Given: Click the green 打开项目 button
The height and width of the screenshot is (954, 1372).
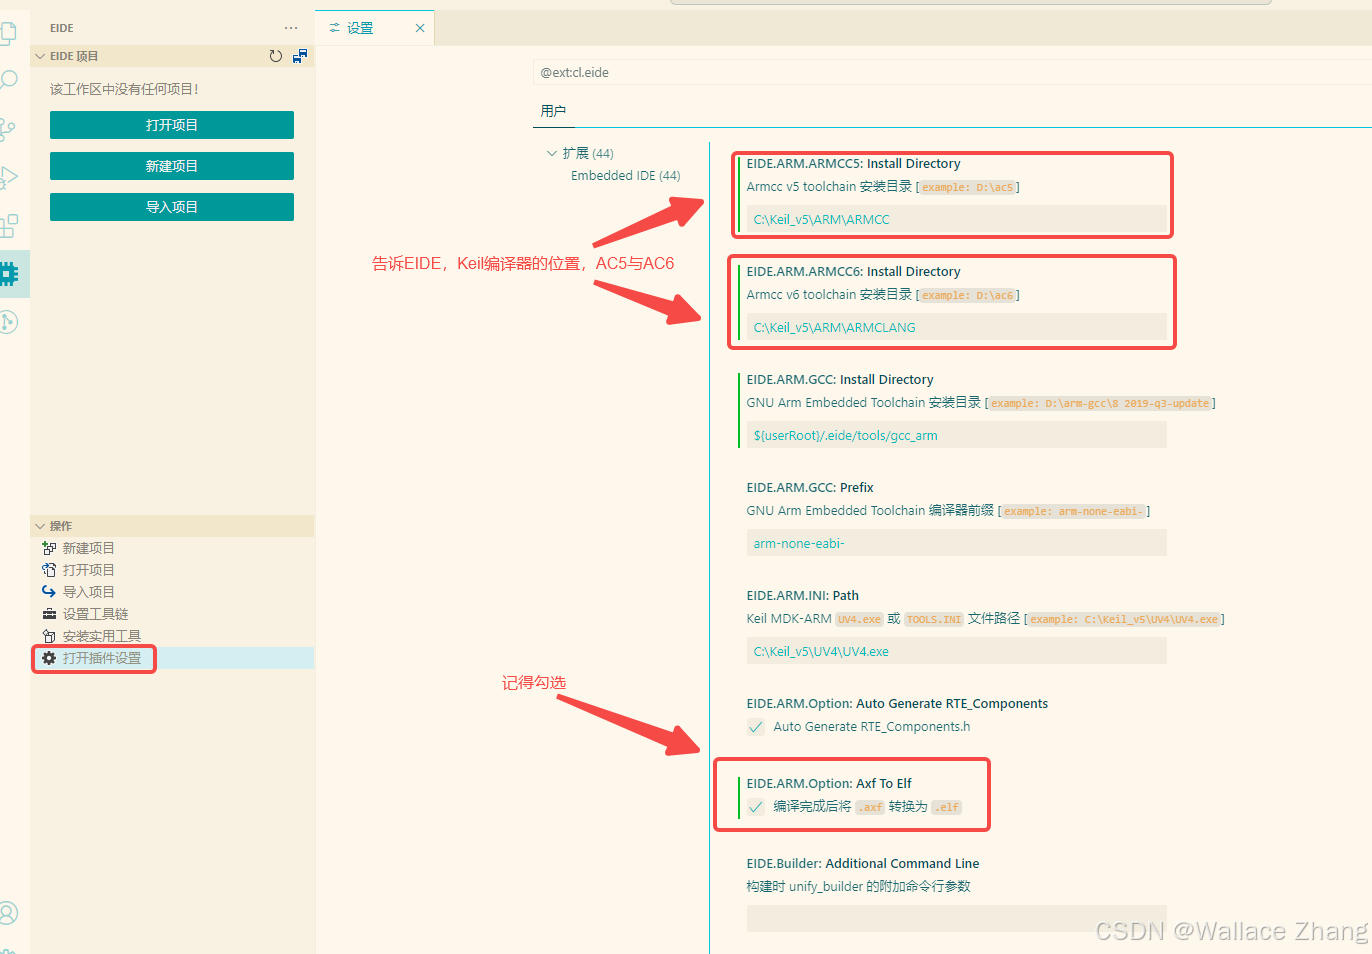Looking at the screenshot, I should coord(172,125).
